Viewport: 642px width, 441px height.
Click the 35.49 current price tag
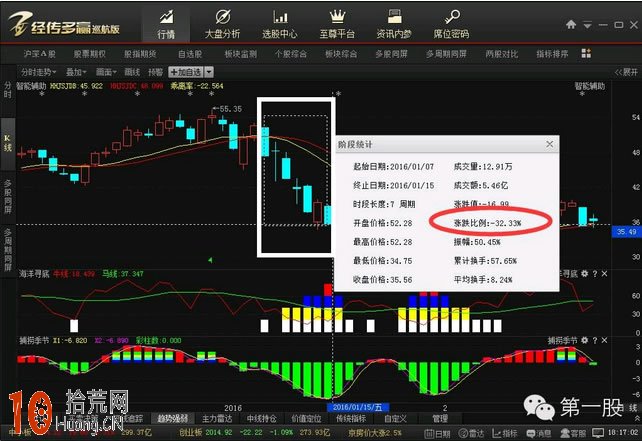pos(626,232)
